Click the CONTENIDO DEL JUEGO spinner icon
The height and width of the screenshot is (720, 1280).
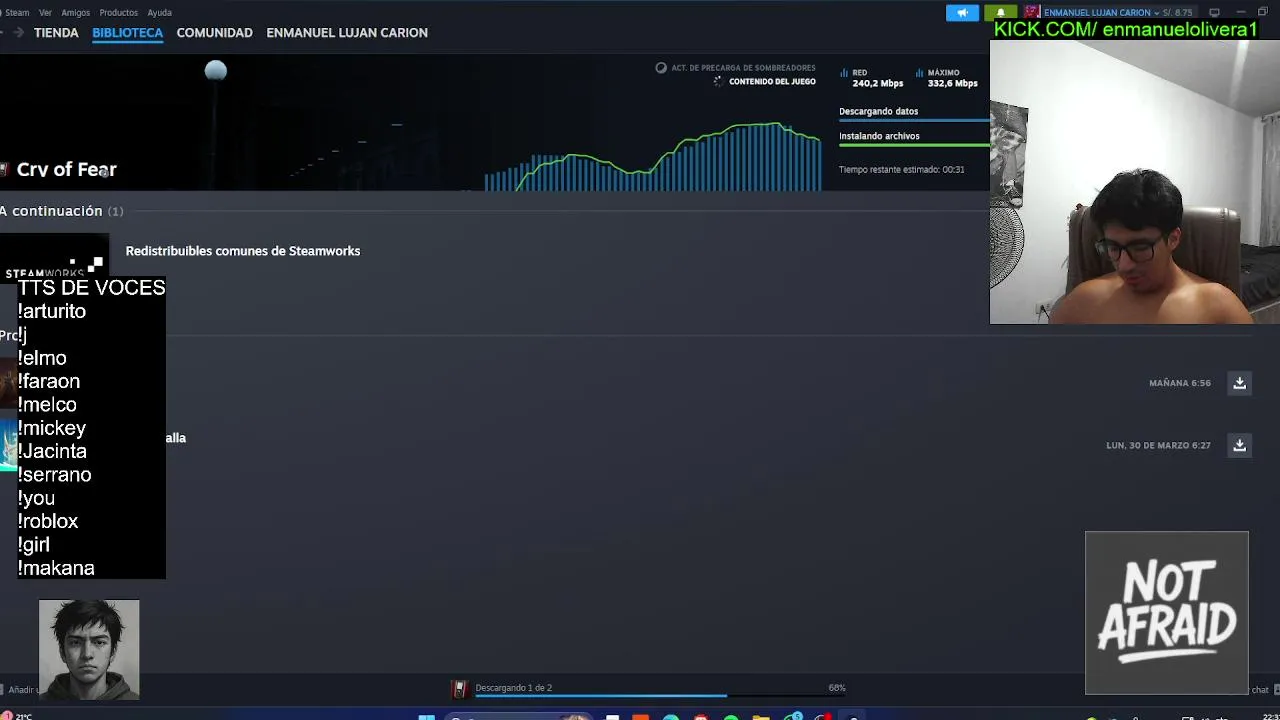[718, 81]
